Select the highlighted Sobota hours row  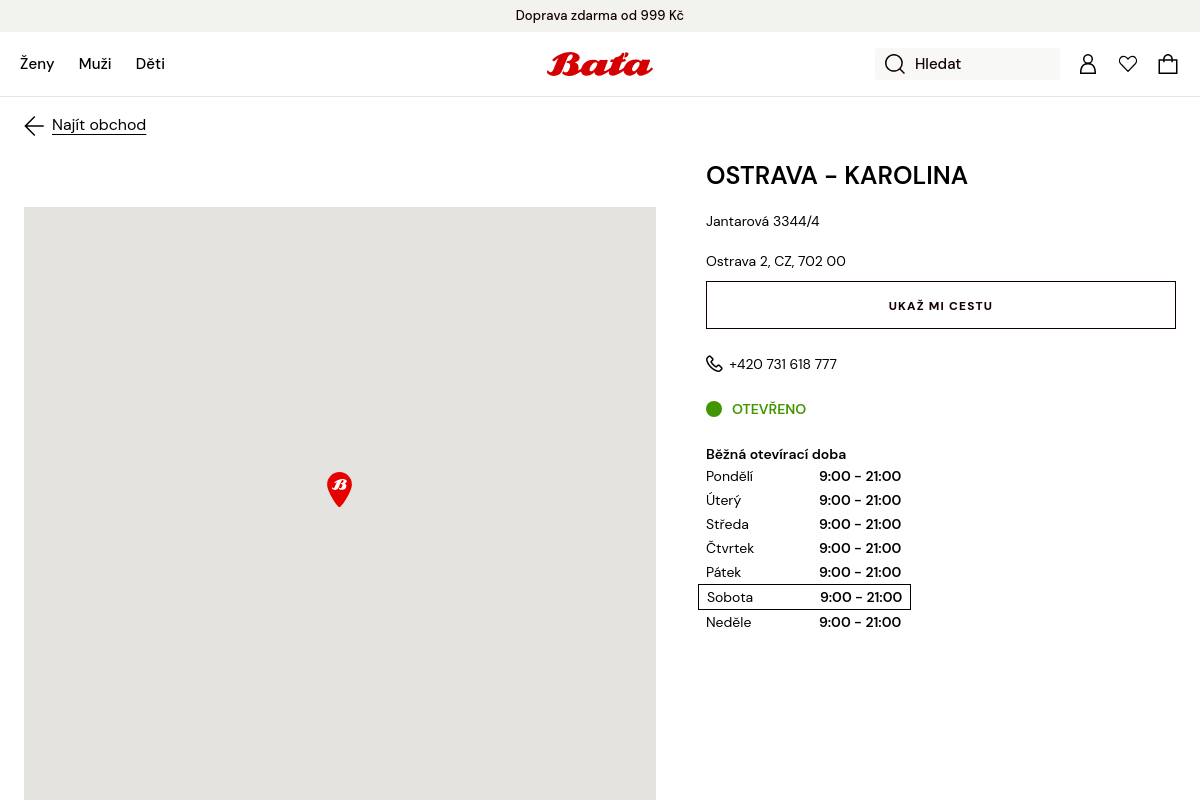tap(804, 597)
